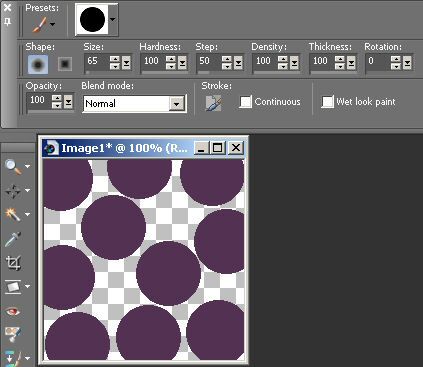
Task: Select the Crop tool
Action: point(13,263)
